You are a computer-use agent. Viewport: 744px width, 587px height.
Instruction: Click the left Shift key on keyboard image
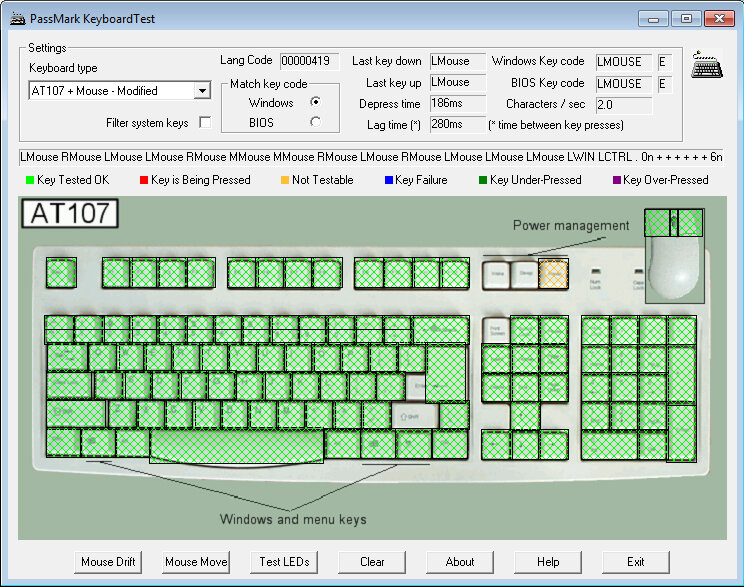(76, 414)
